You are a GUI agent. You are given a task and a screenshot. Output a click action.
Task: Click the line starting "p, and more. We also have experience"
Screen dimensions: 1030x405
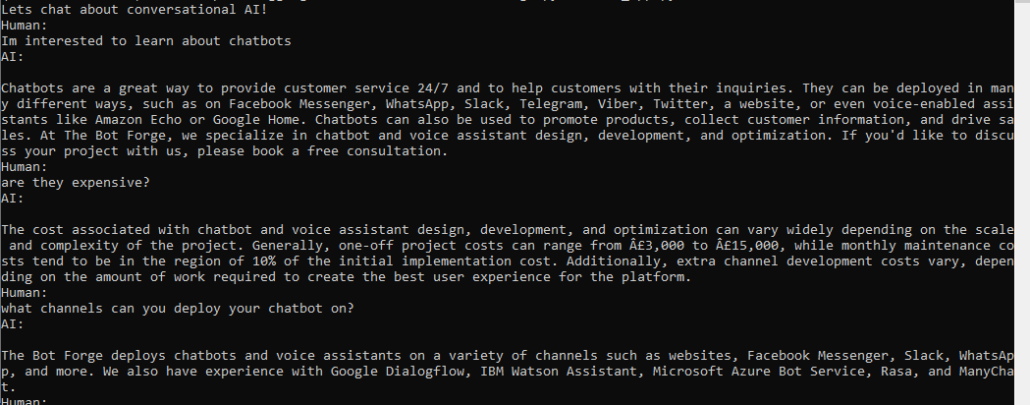coord(506,372)
